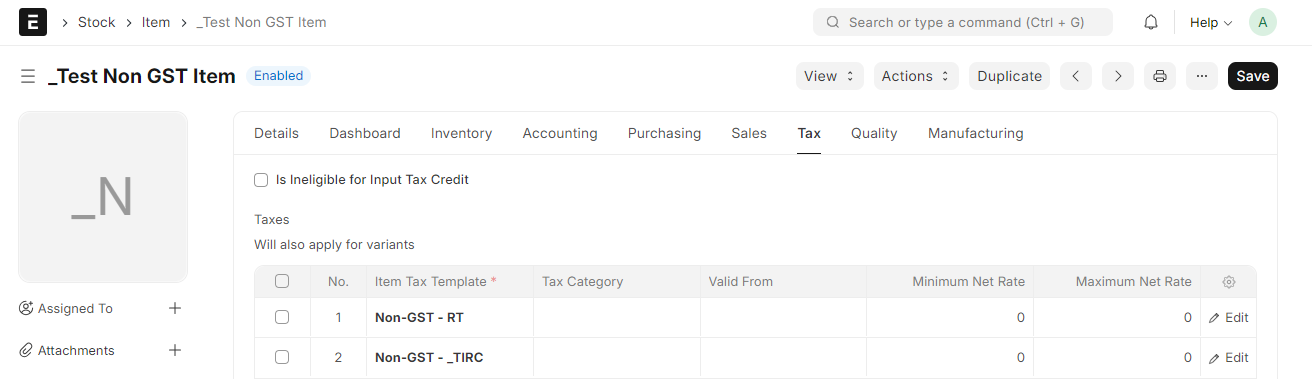Click the print icon
This screenshot has width=1312, height=379.
pos(1160,76)
